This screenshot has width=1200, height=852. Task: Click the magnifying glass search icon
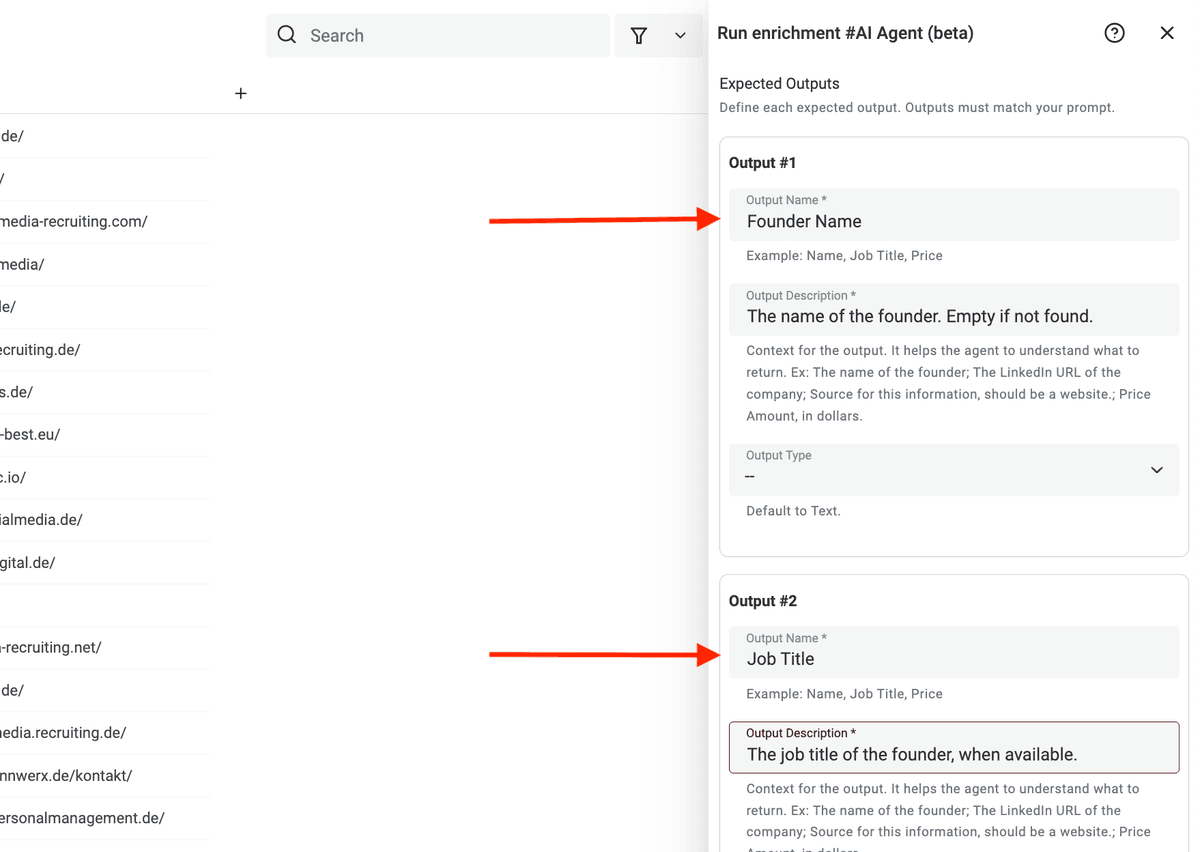(x=287, y=35)
